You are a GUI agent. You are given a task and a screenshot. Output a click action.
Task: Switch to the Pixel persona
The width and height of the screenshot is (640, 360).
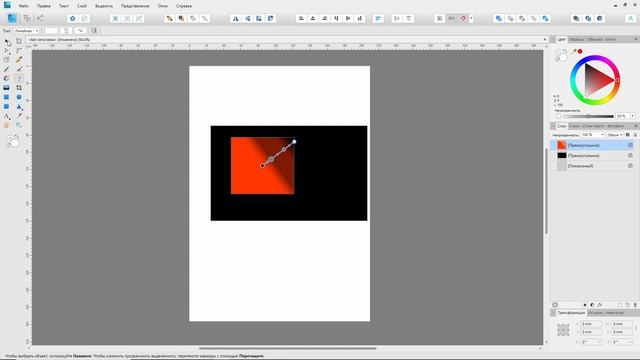(27, 18)
